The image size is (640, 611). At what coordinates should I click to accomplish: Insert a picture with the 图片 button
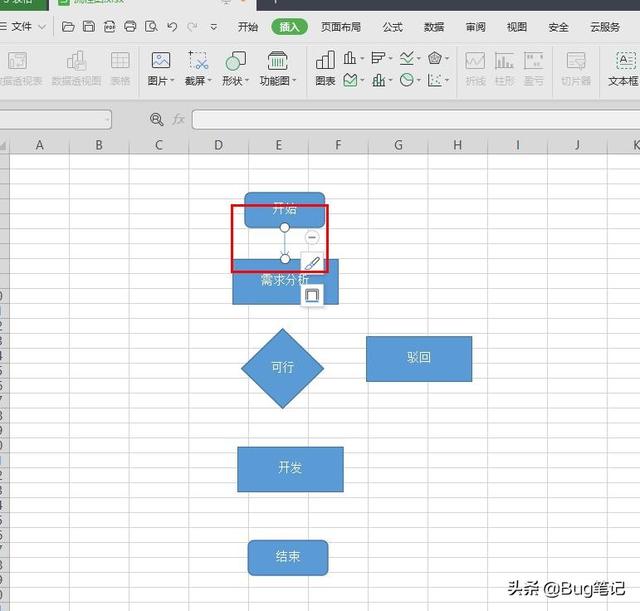coord(161,69)
